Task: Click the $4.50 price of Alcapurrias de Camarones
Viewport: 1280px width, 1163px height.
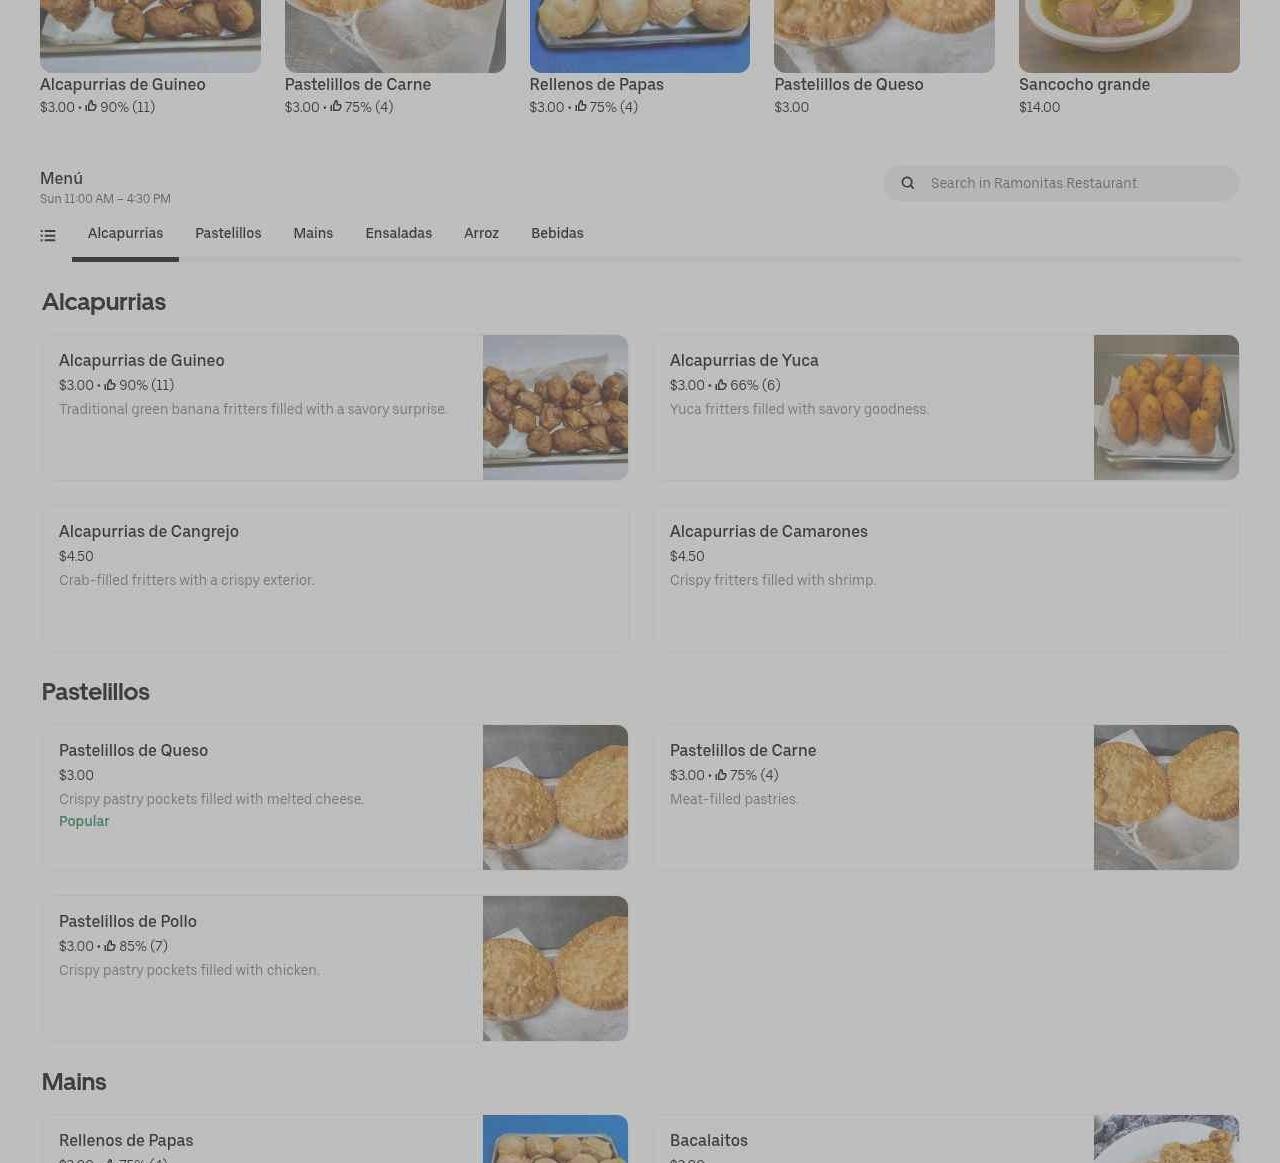Action: pyautogui.click(x=687, y=556)
